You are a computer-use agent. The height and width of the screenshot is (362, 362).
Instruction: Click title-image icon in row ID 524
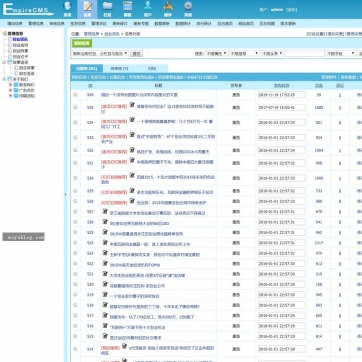tap(105, 243)
